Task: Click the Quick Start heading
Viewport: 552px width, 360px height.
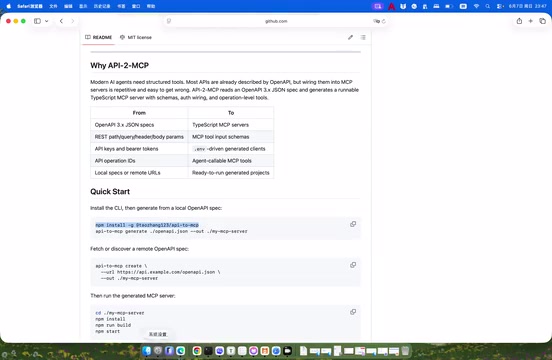Action: point(110,191)
